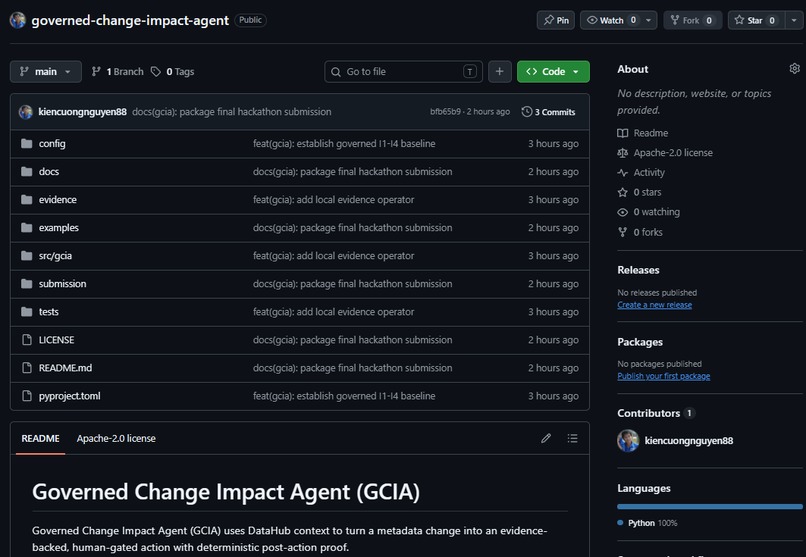Open the Star lists dropdown arrow

[794, 20]
